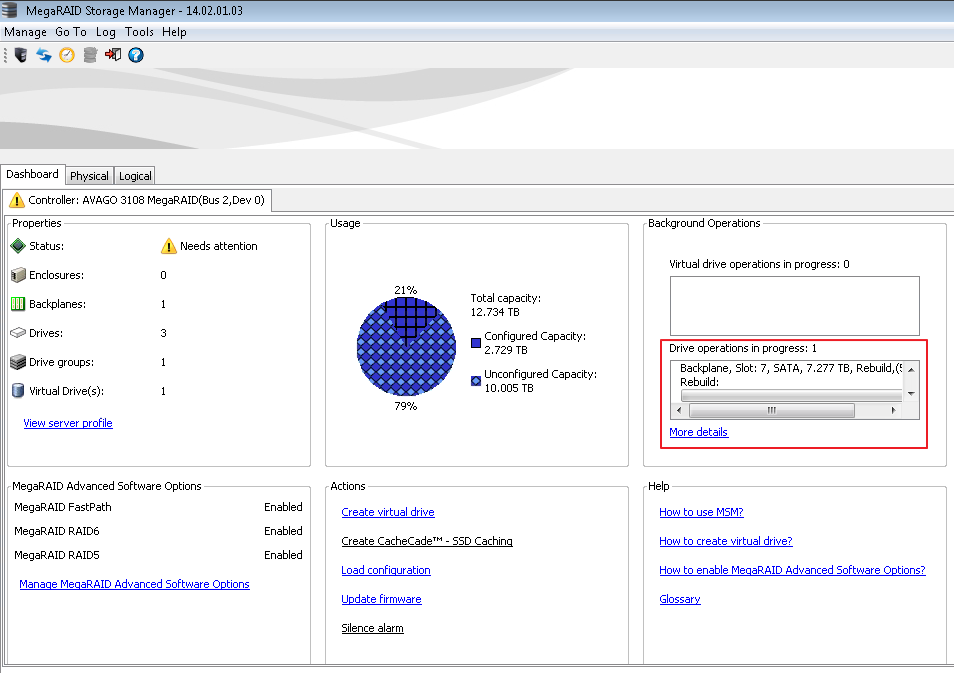Open the Tools menu
954x673 pixels.
click(x=139, y=32)
